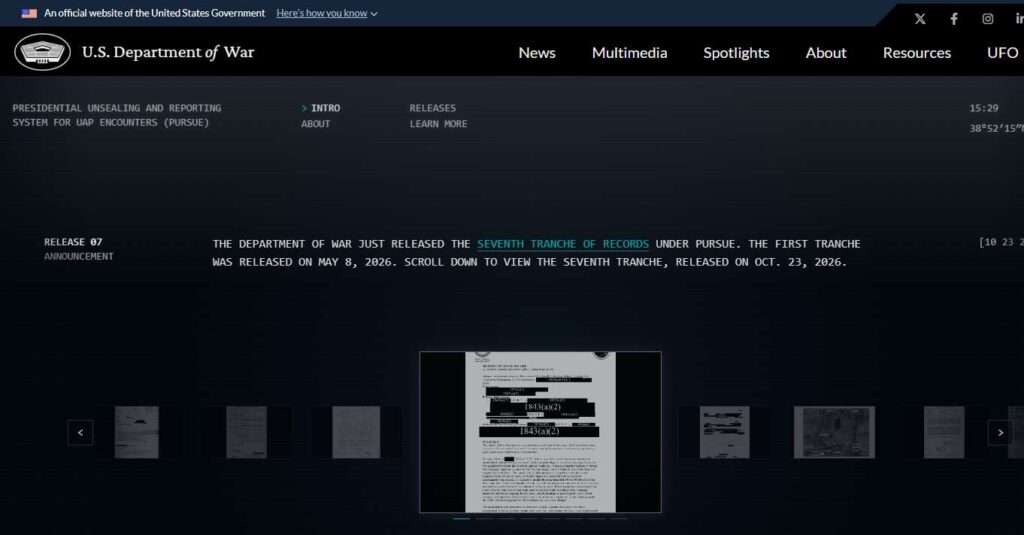Screen dimensions: 1024x535
Task: Click the last carousel indicator dash
Action: click(619, 519)
